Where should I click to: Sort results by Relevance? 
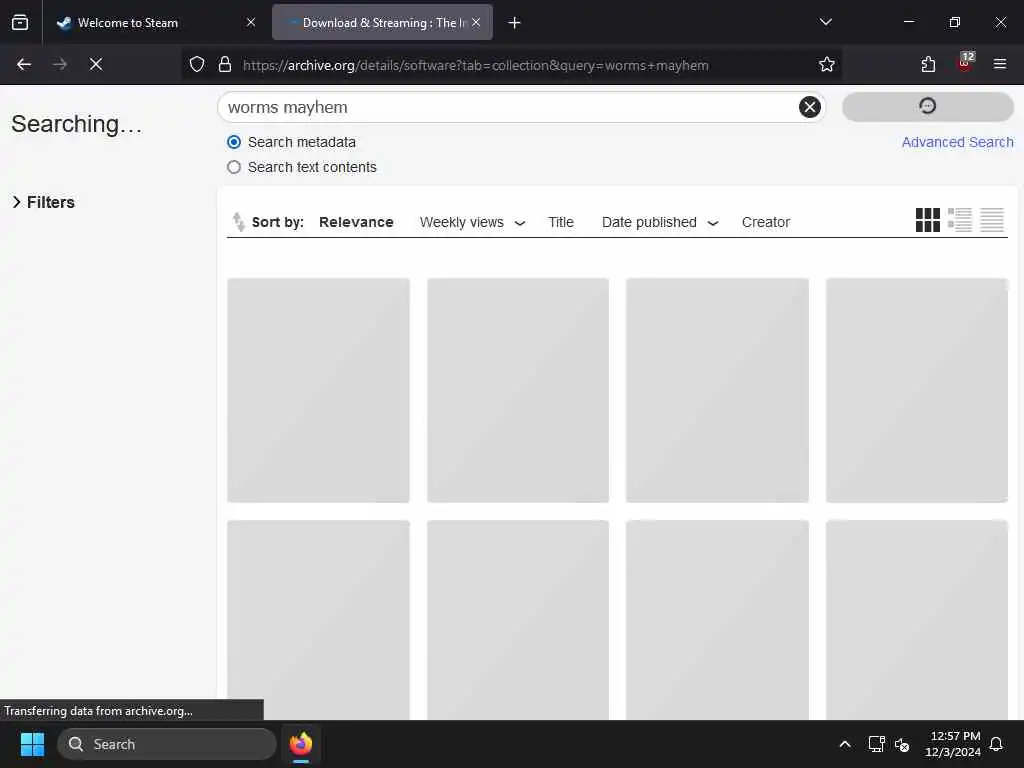[356, 222]
